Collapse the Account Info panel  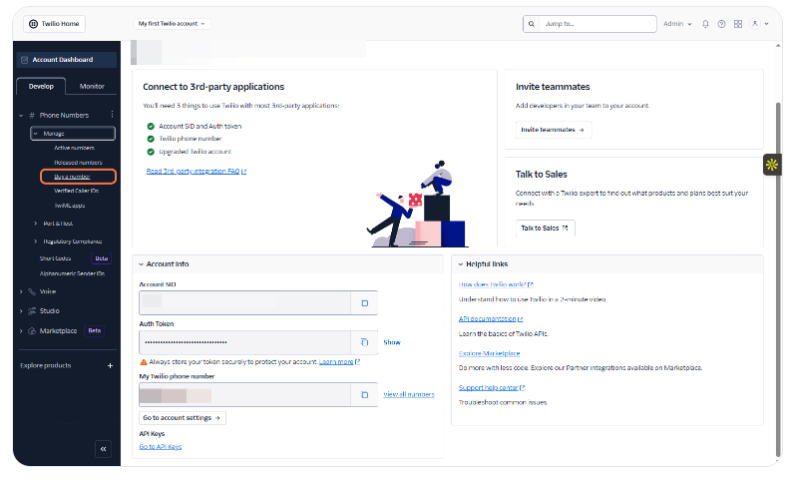141,264
